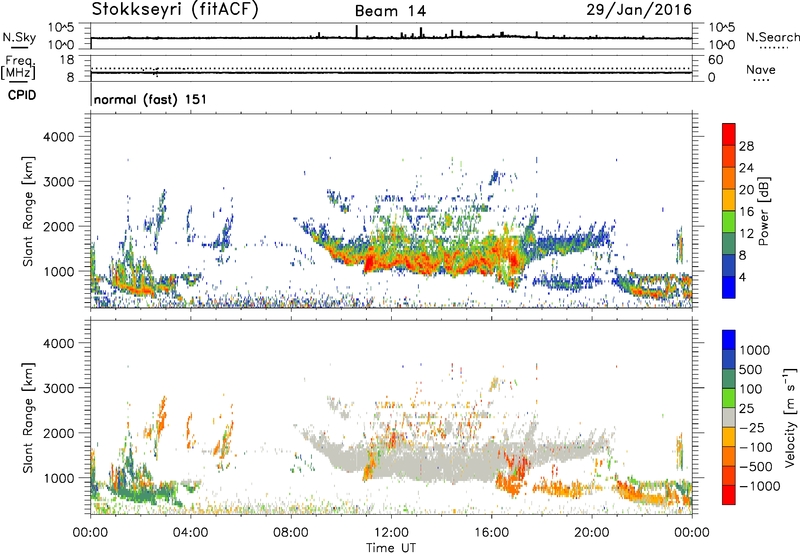
Task: Click the Time UT axis title
Action: 391,548
